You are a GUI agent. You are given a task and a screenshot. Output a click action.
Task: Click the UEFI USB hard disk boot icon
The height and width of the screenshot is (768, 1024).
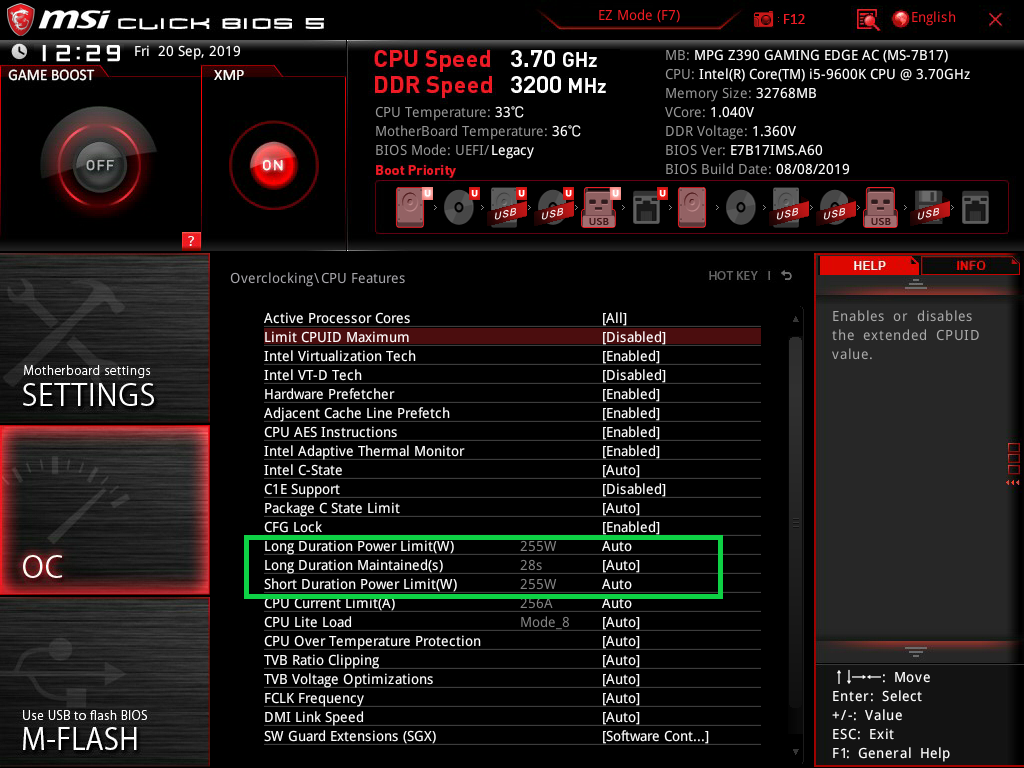[507, 207]
